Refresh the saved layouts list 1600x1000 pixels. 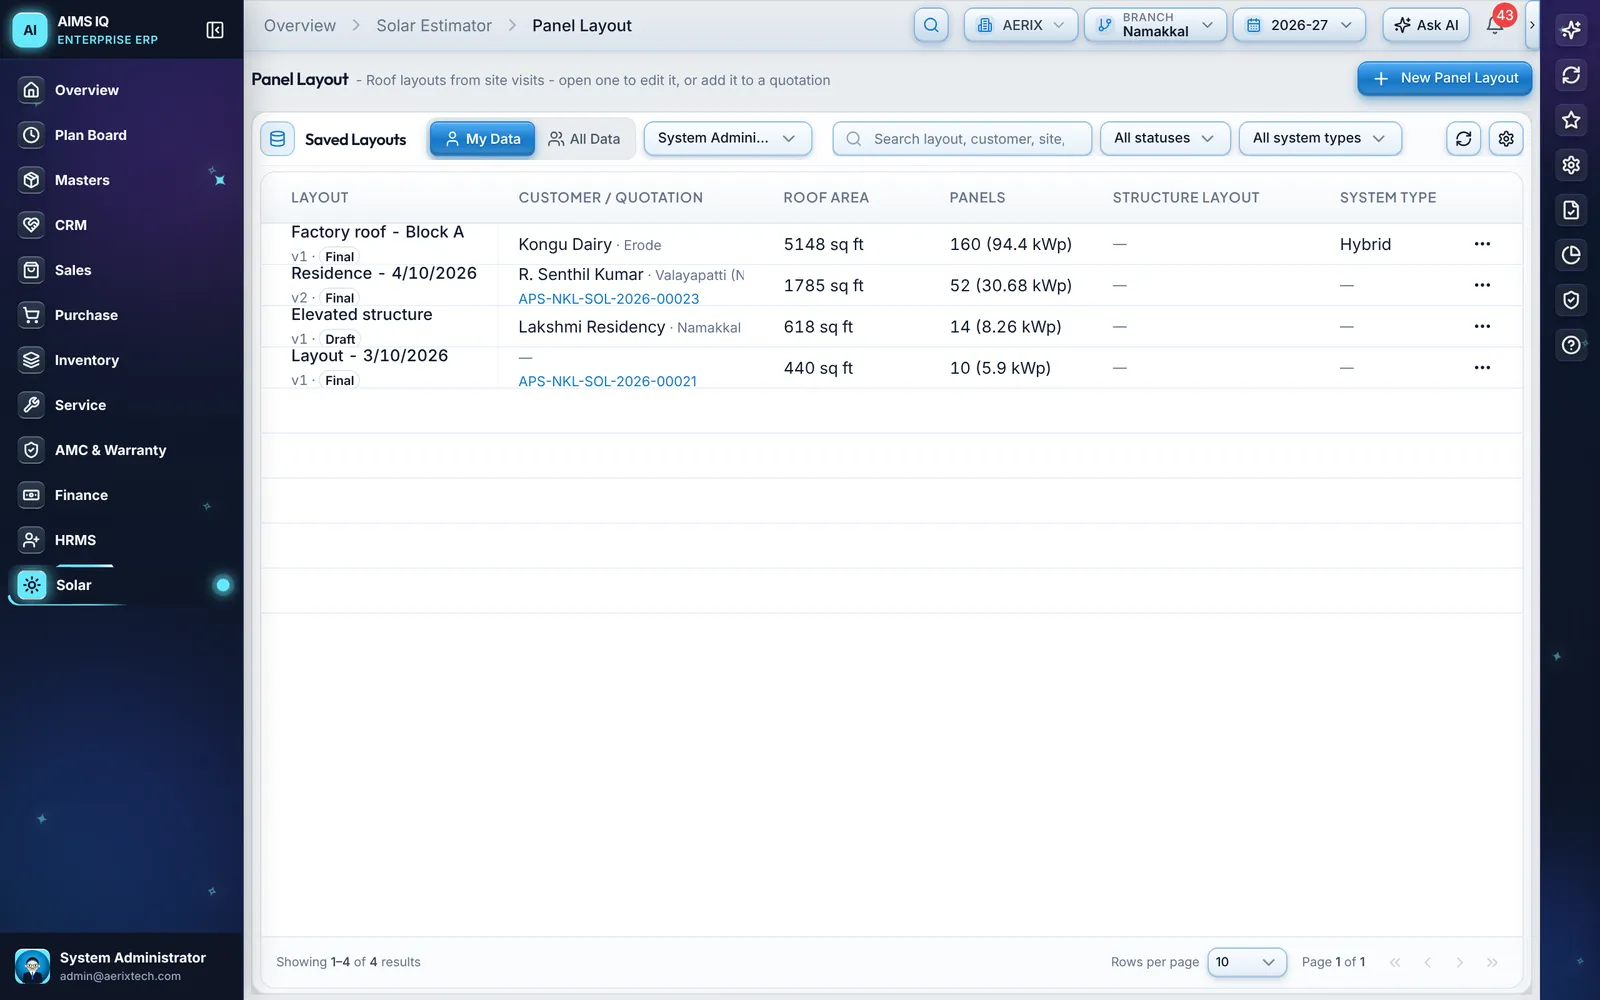point(1463,139)
